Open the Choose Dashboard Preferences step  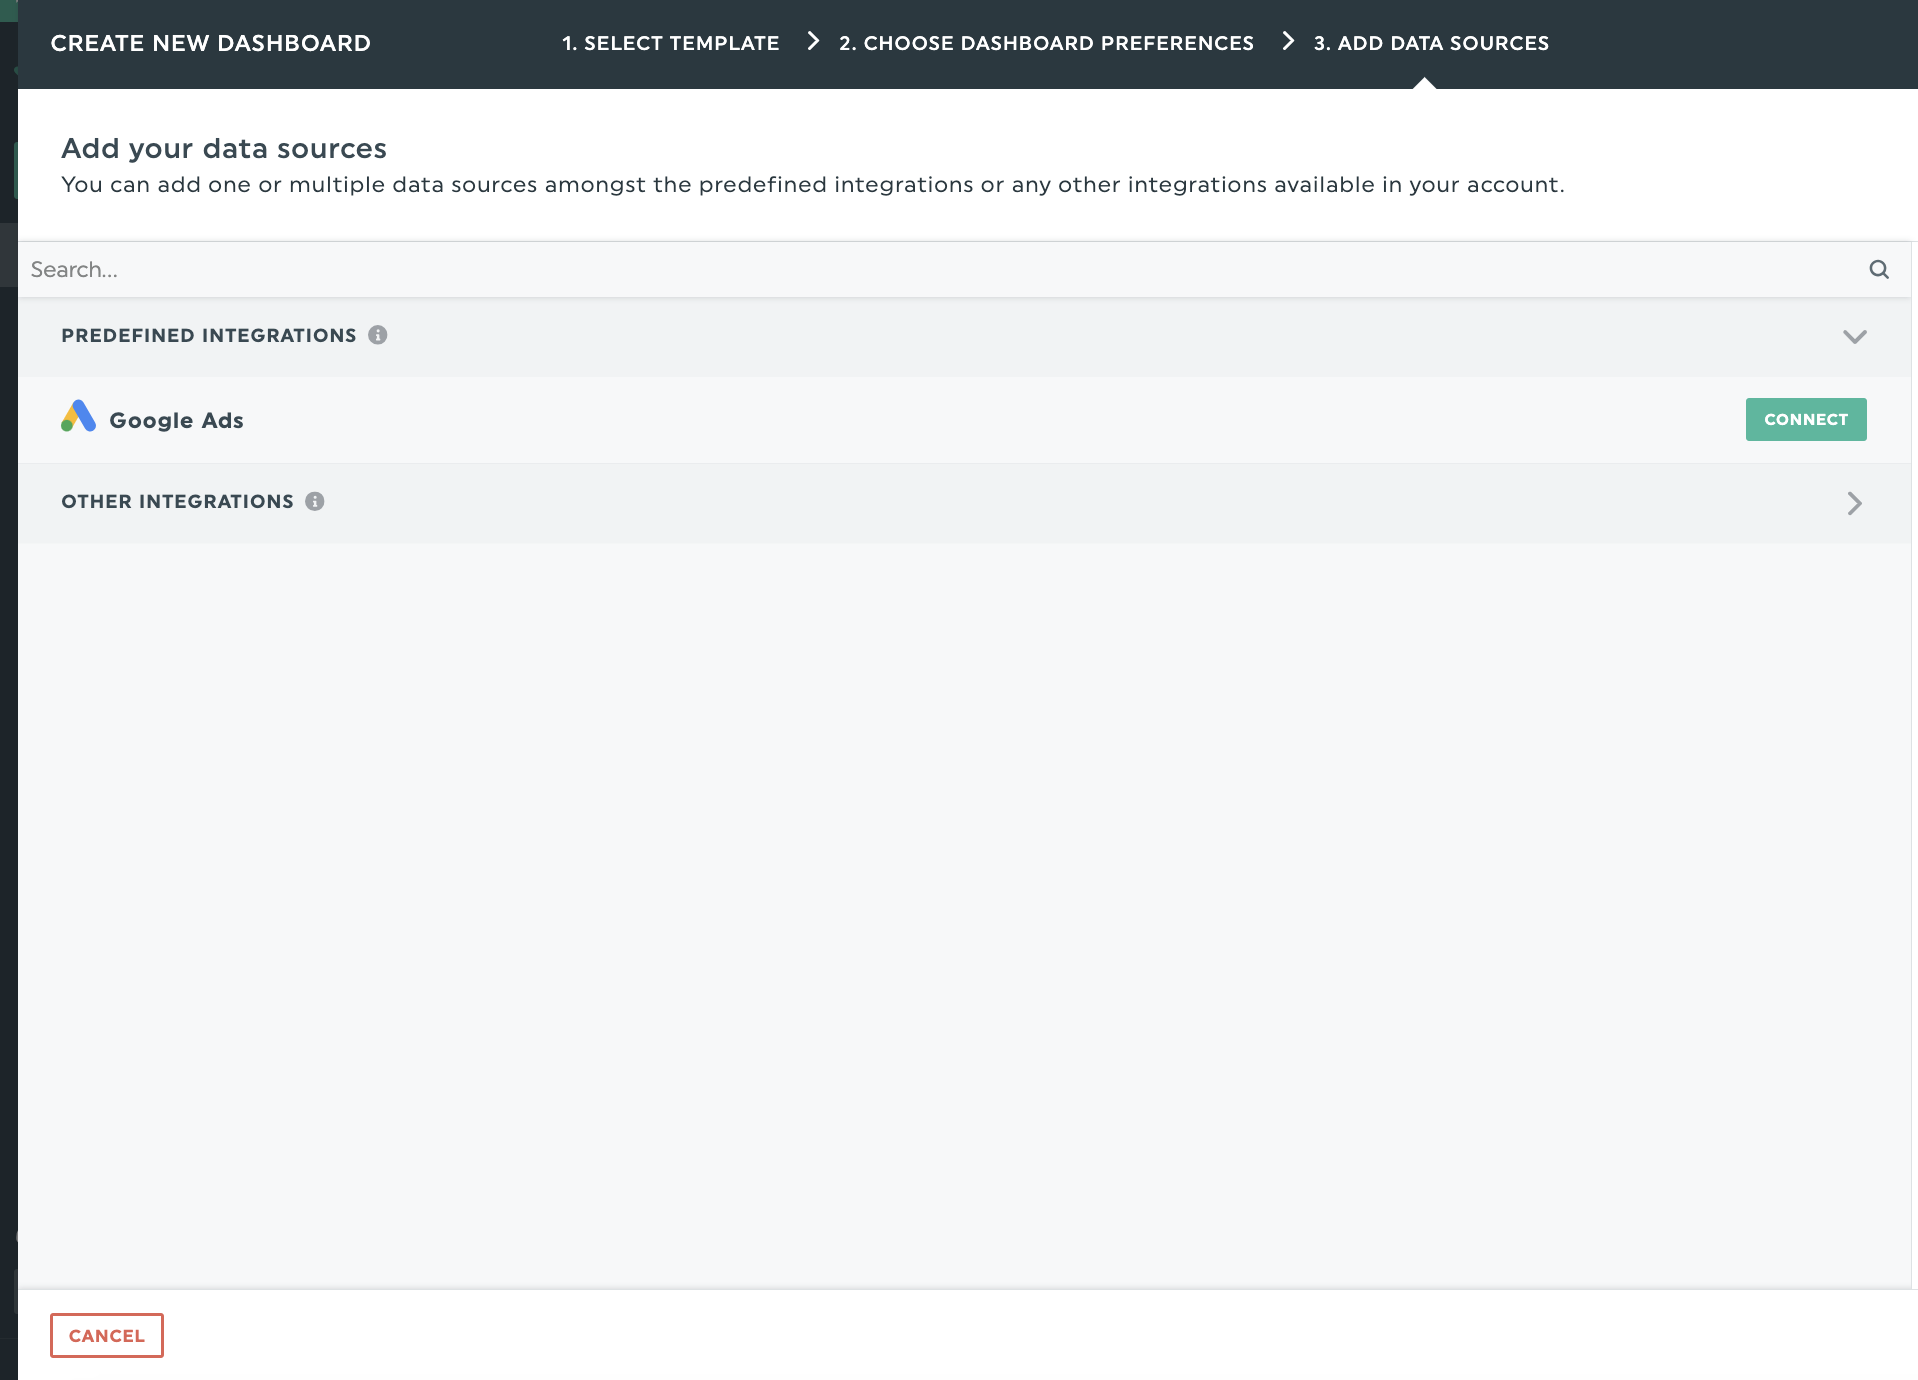point(1045,43)
